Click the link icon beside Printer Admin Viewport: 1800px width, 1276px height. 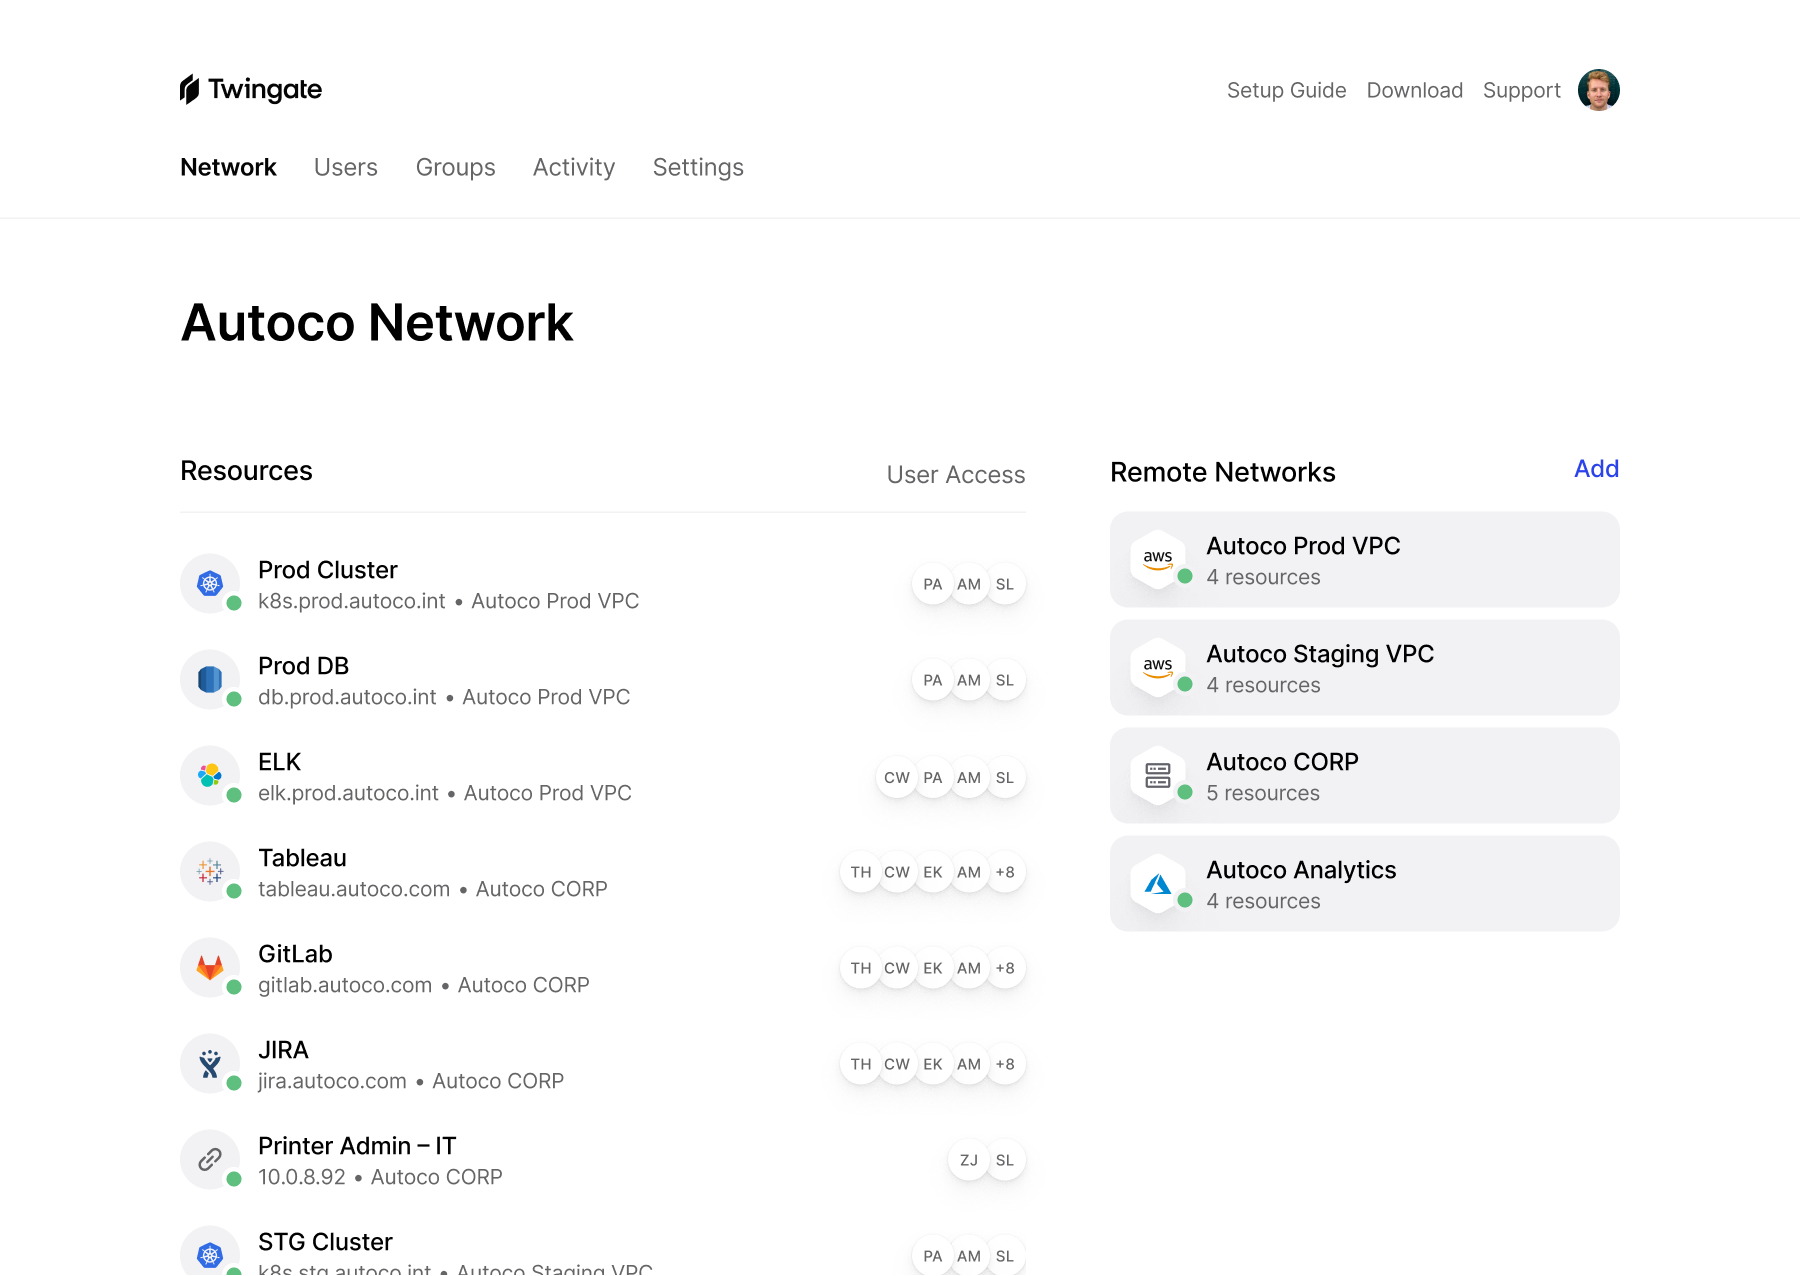210,1159
